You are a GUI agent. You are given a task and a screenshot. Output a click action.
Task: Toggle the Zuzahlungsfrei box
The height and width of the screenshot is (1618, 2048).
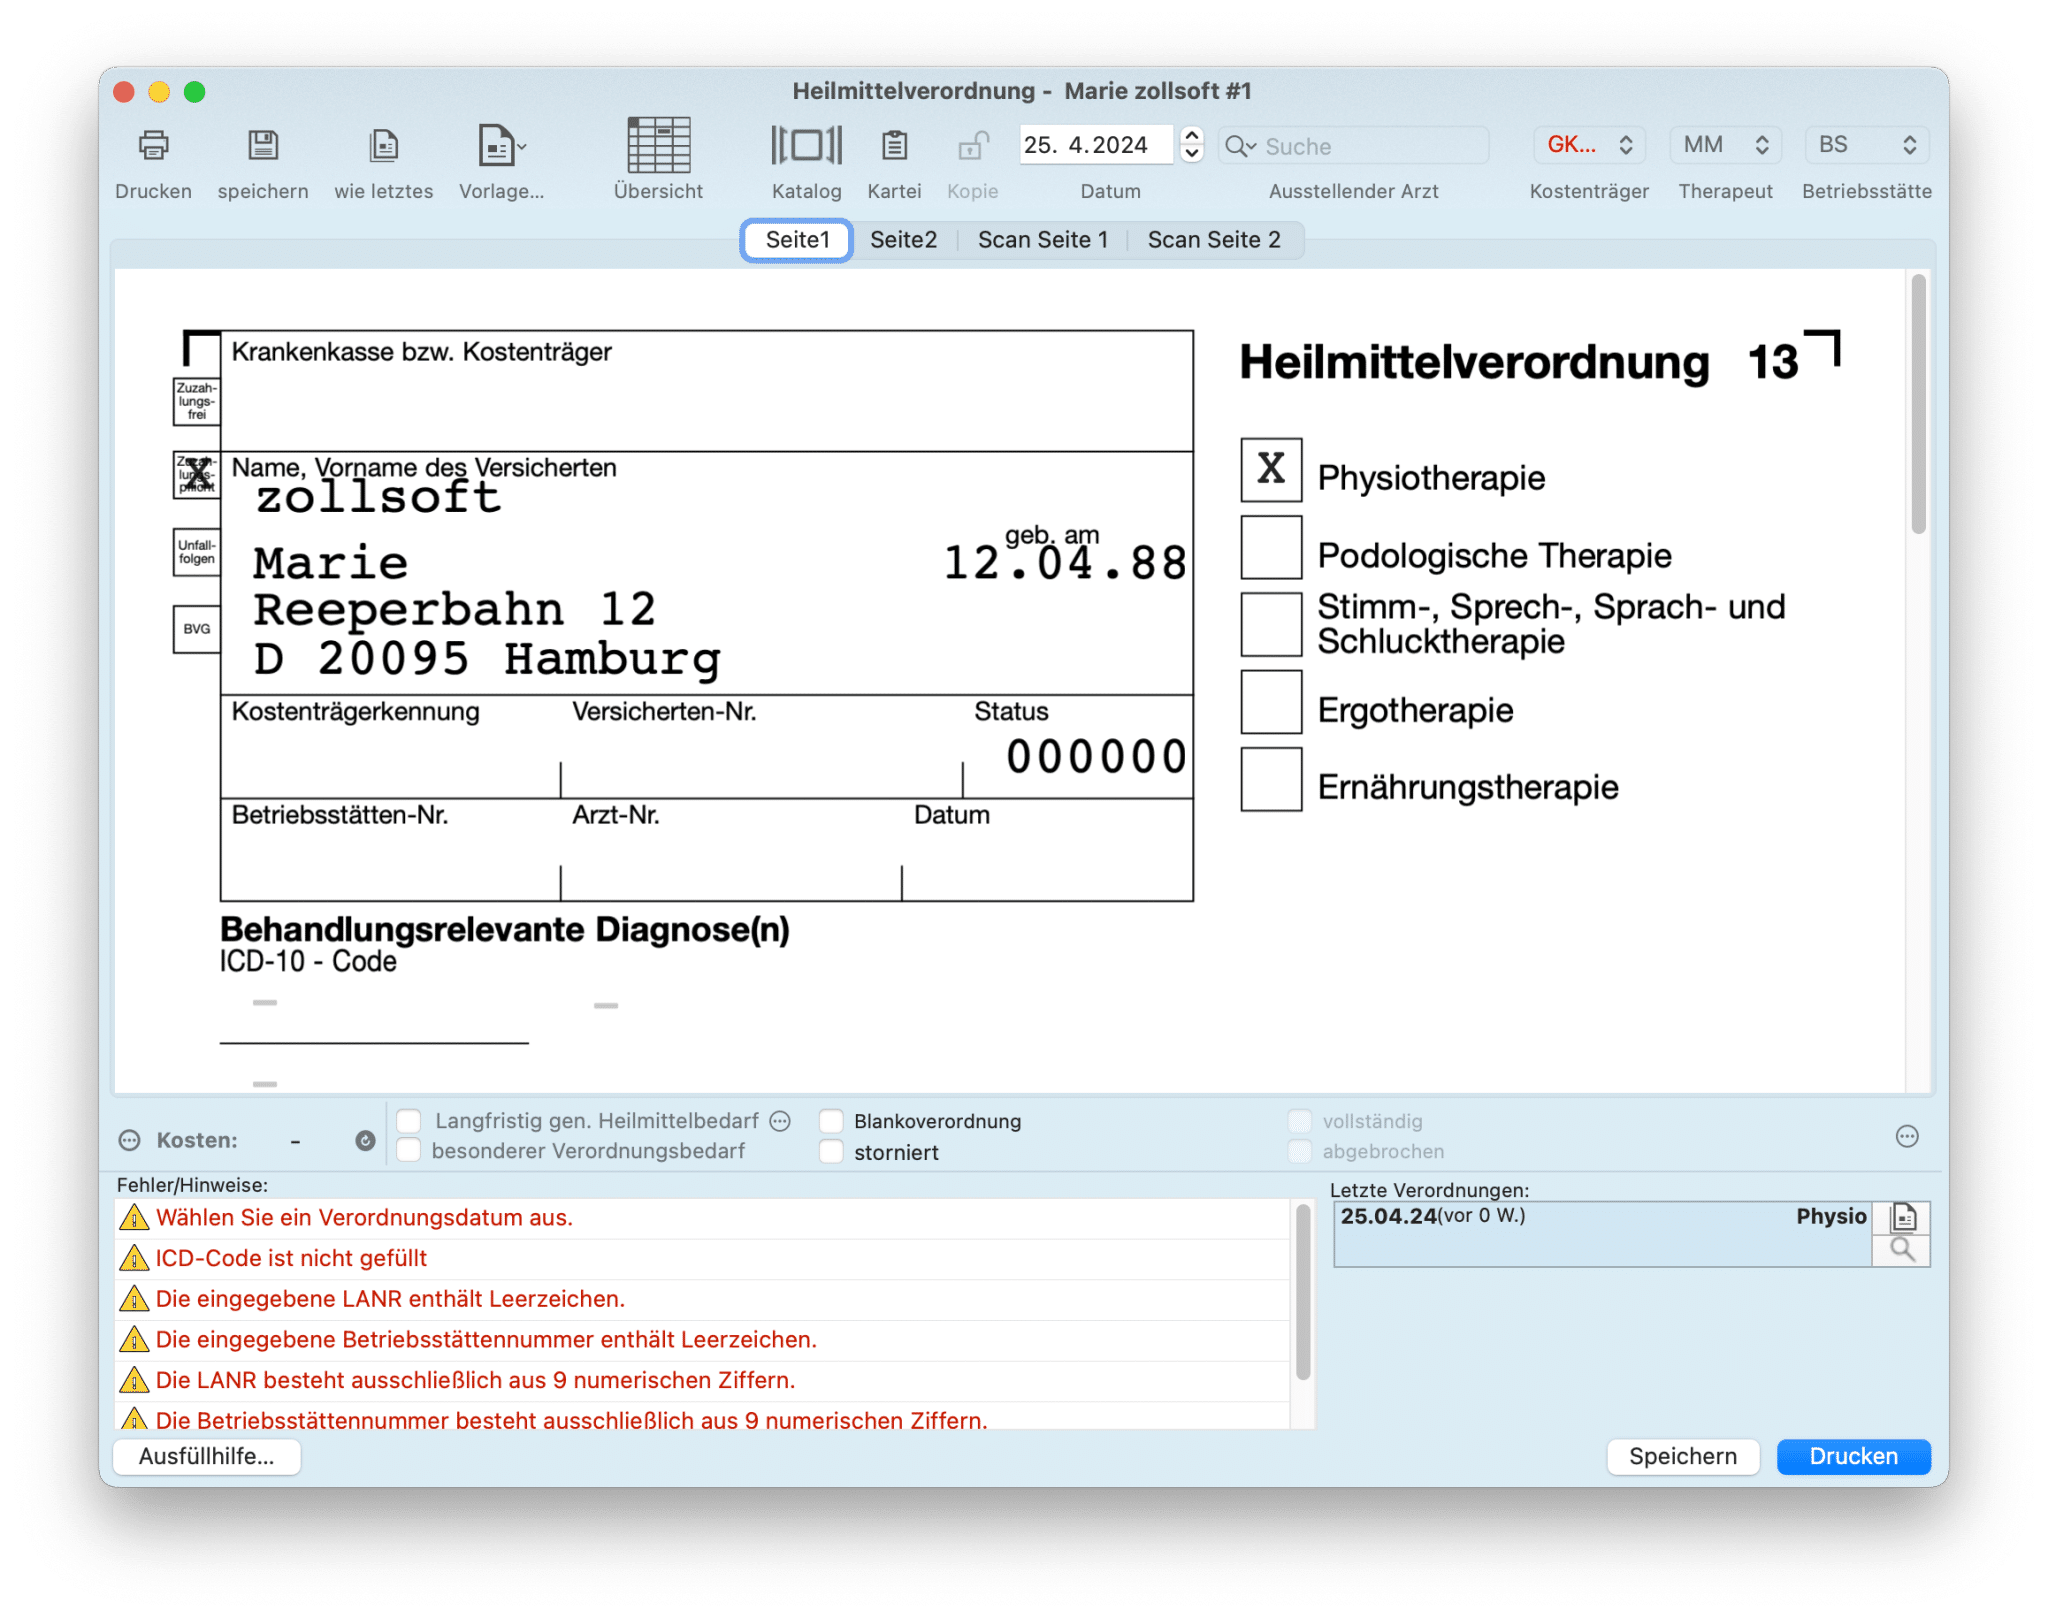pyautogui.click(x=196, y=401)
